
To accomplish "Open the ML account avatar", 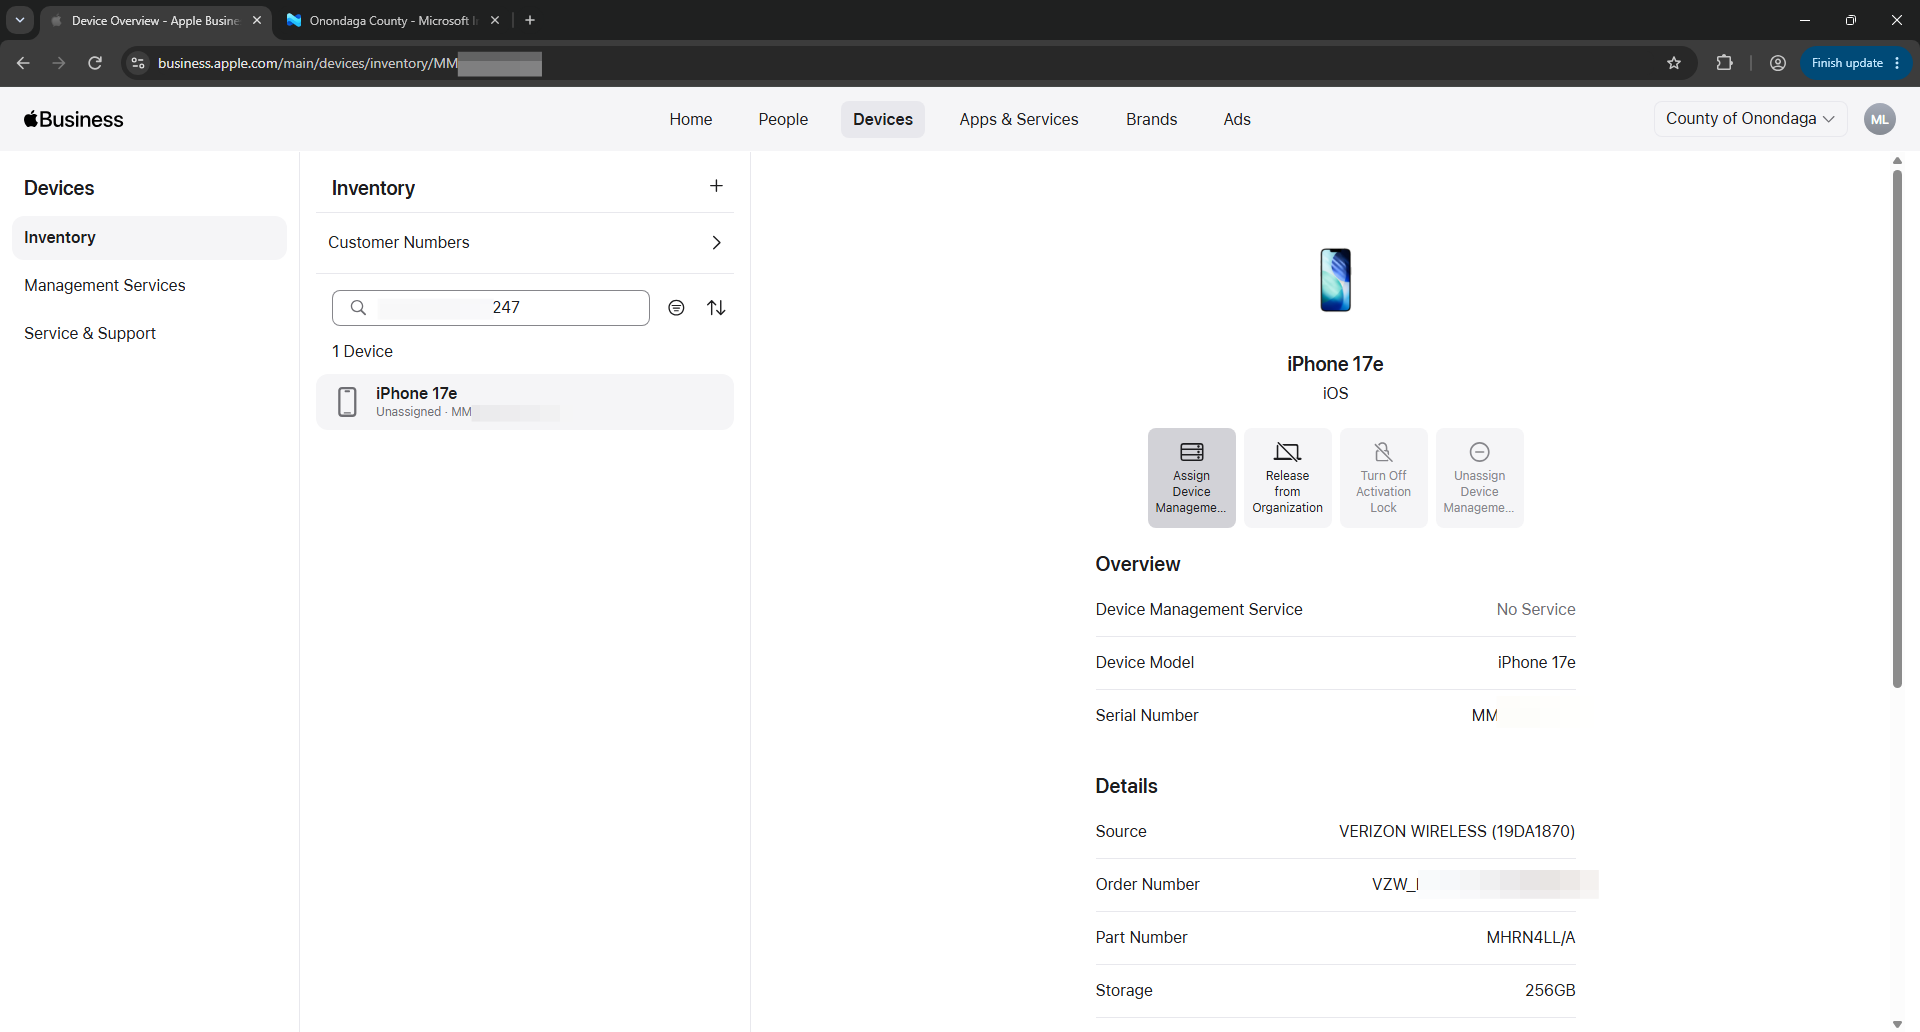I will (1879, 119).
